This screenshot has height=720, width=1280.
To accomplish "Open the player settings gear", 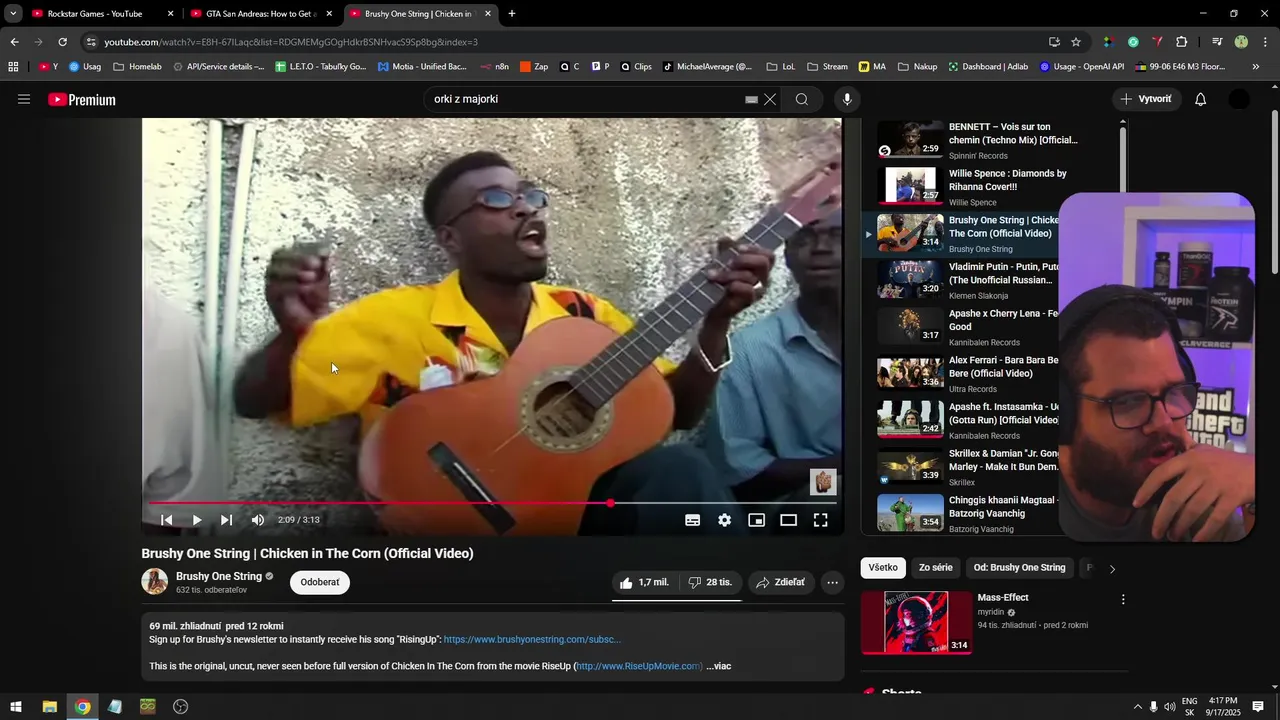I will pyautogui.click(x=725, y=520).
